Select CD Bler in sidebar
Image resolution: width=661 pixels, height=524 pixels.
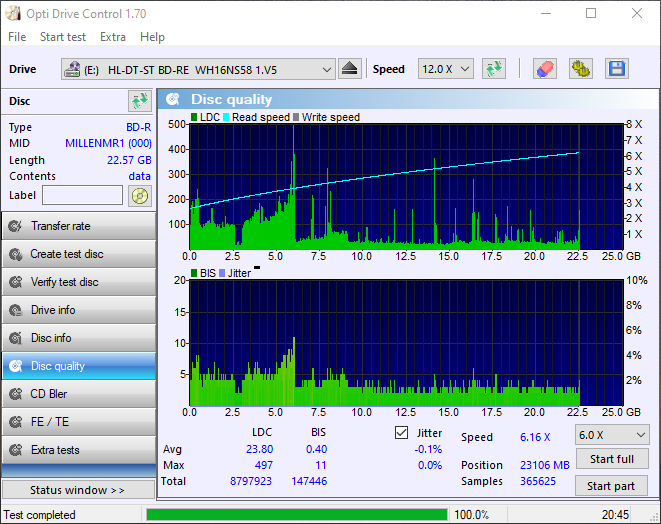pos(78,394)
